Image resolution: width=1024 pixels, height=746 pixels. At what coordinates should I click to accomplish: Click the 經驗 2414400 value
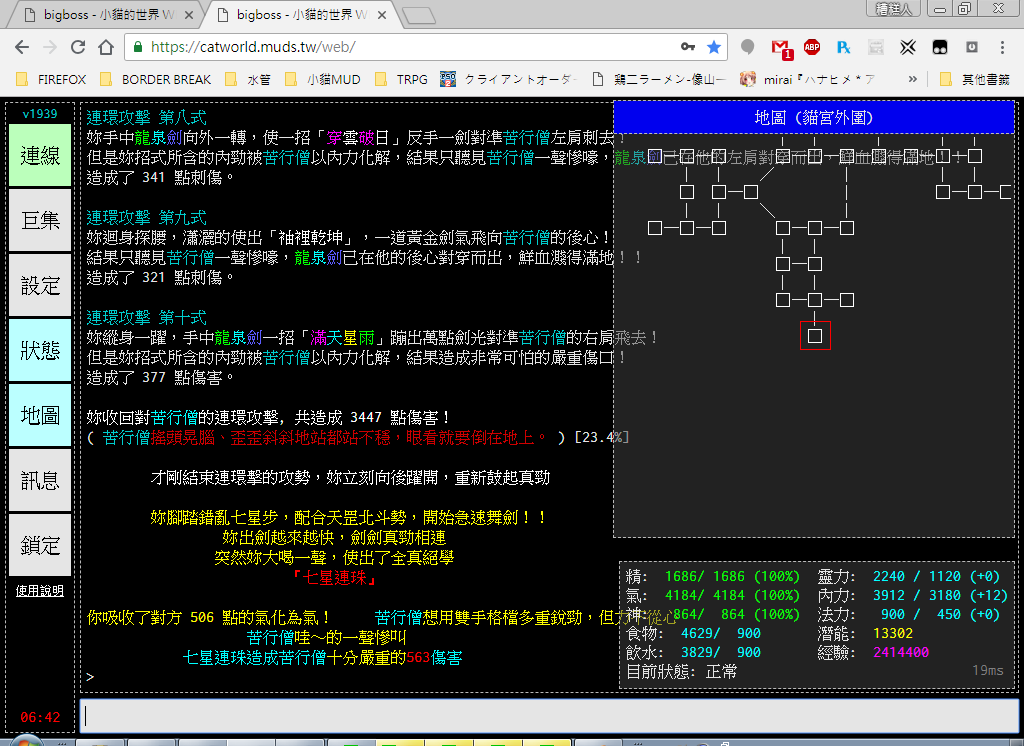(x=901, y=652)
